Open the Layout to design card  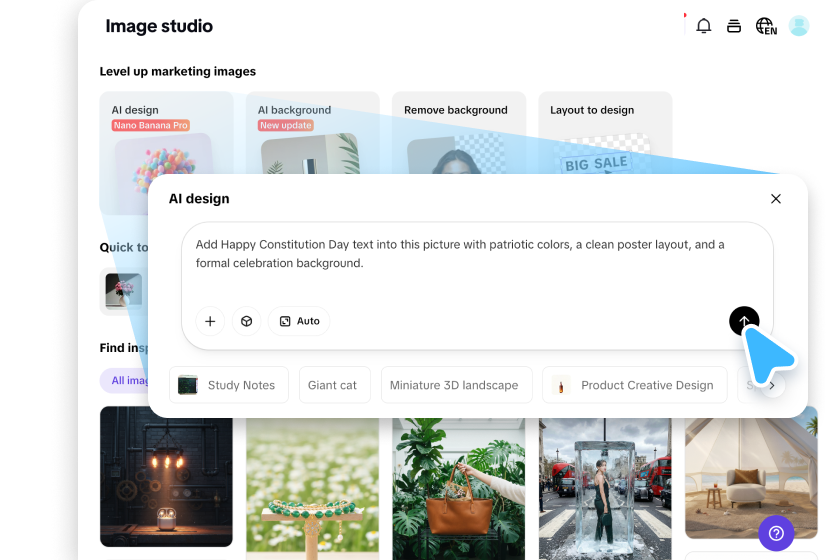coord(605,133)
